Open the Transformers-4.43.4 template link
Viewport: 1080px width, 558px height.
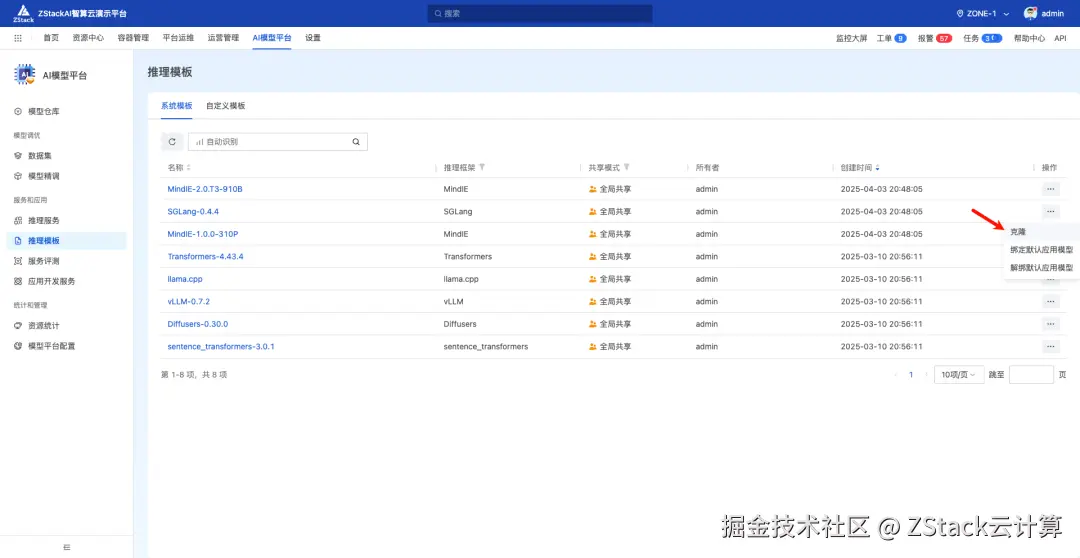click(x=205, y=256)
